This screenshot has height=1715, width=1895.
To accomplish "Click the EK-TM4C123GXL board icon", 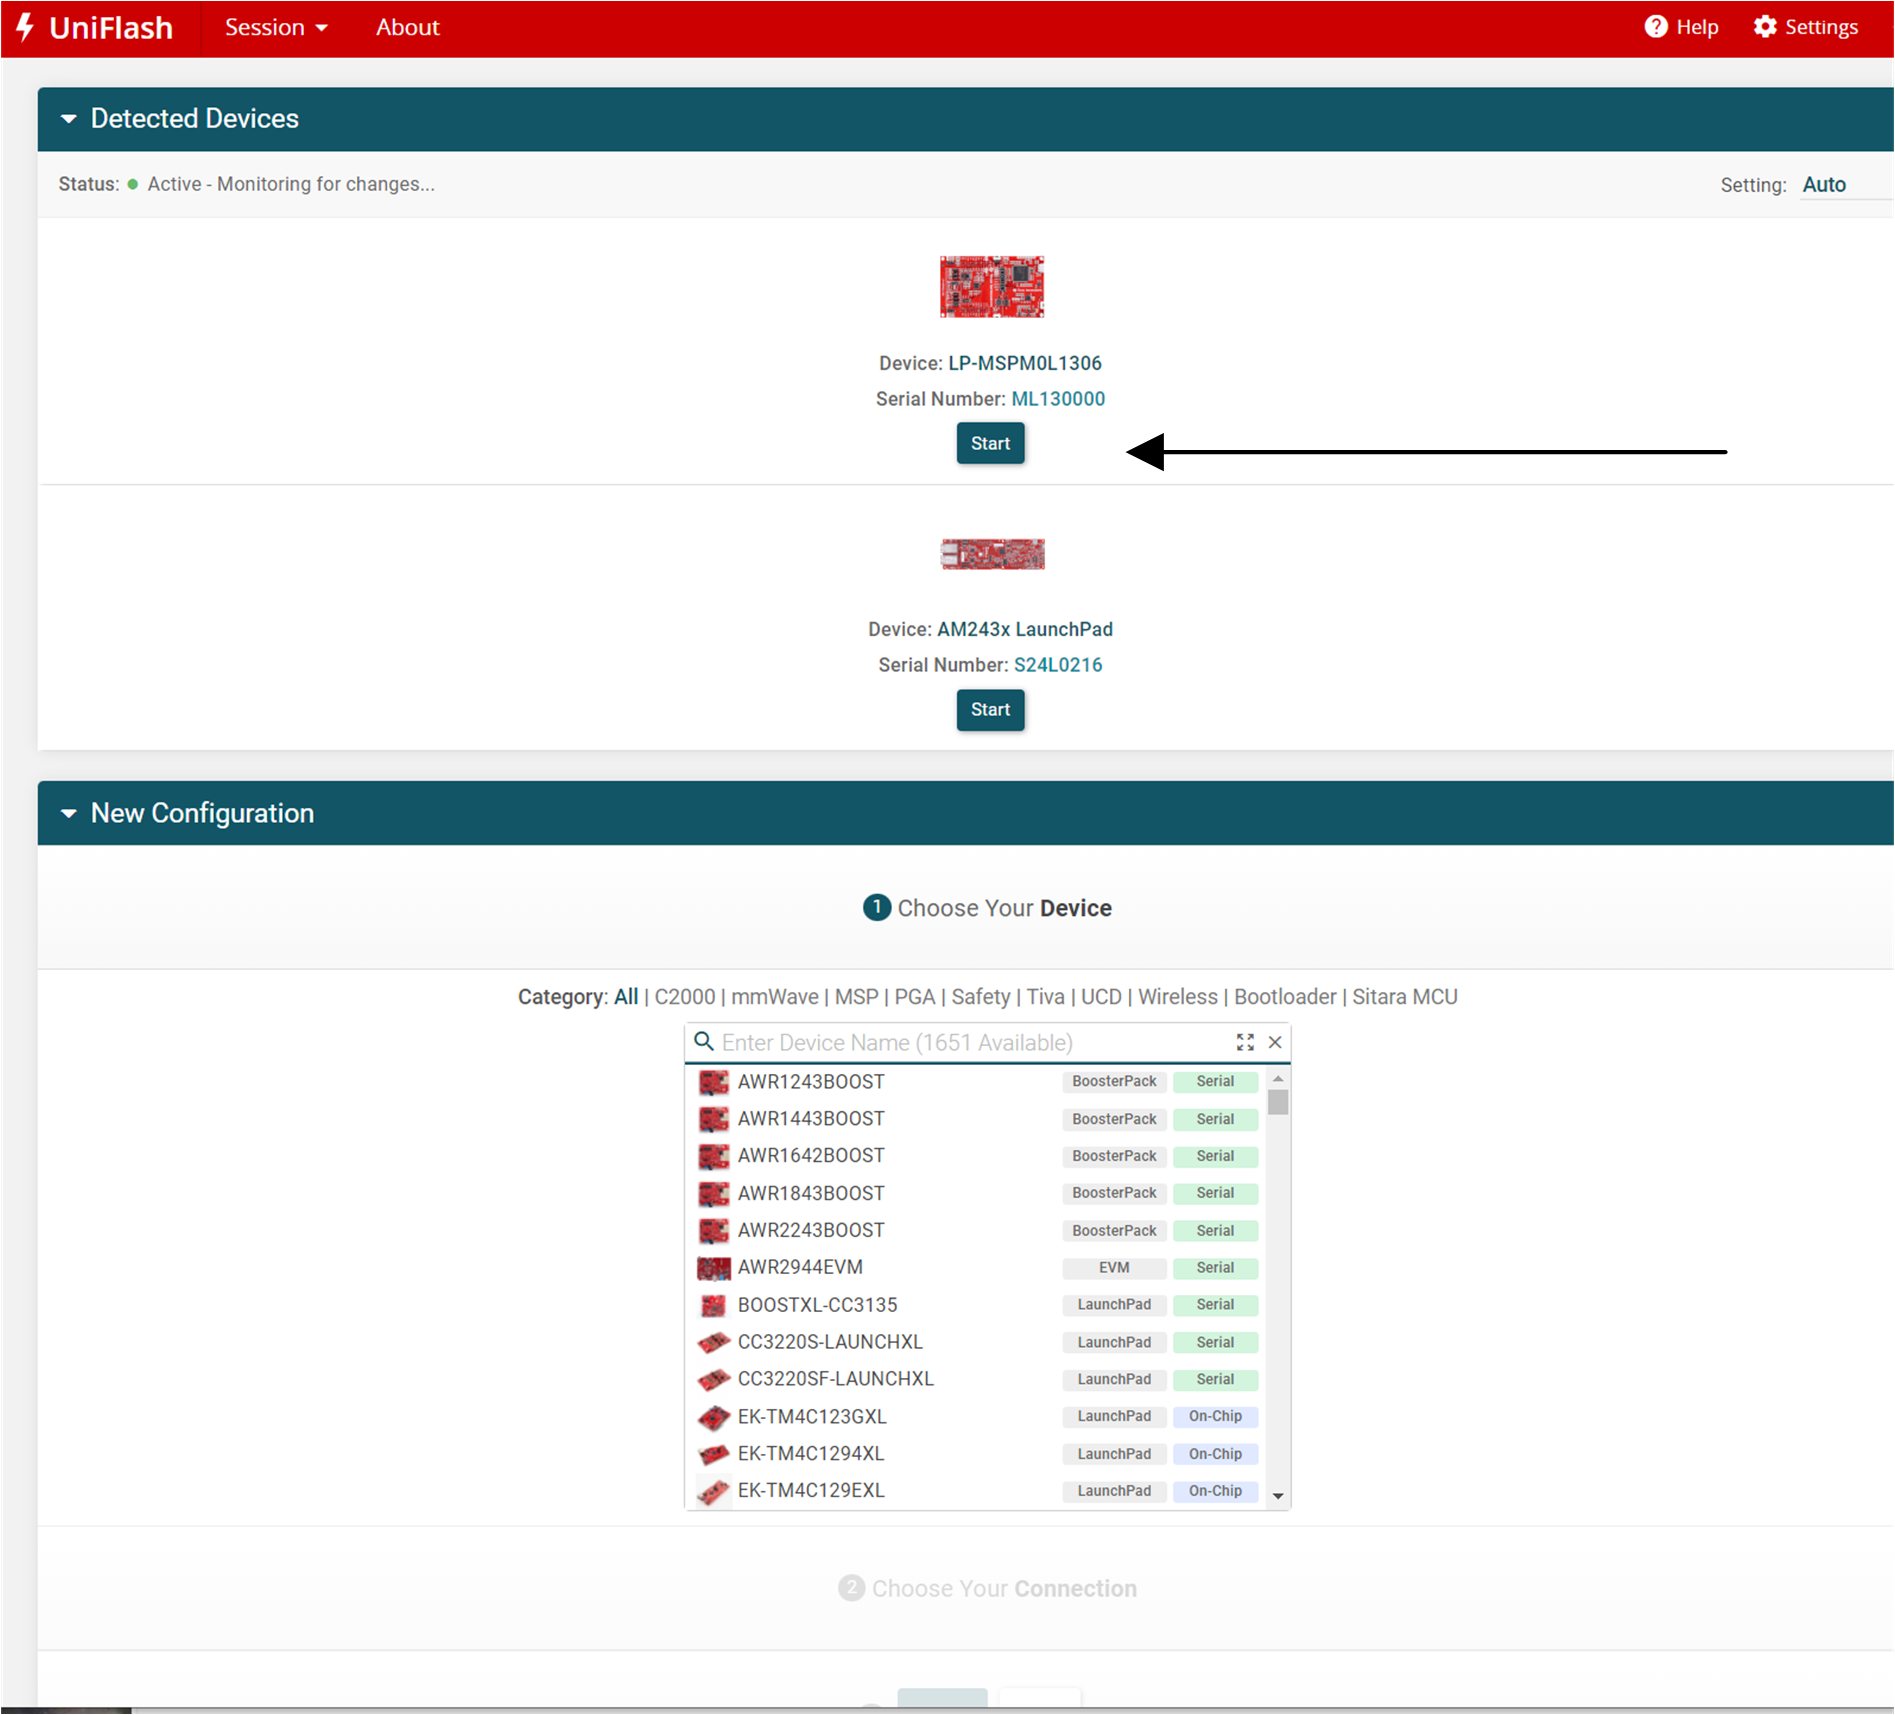I will 713,1417.
